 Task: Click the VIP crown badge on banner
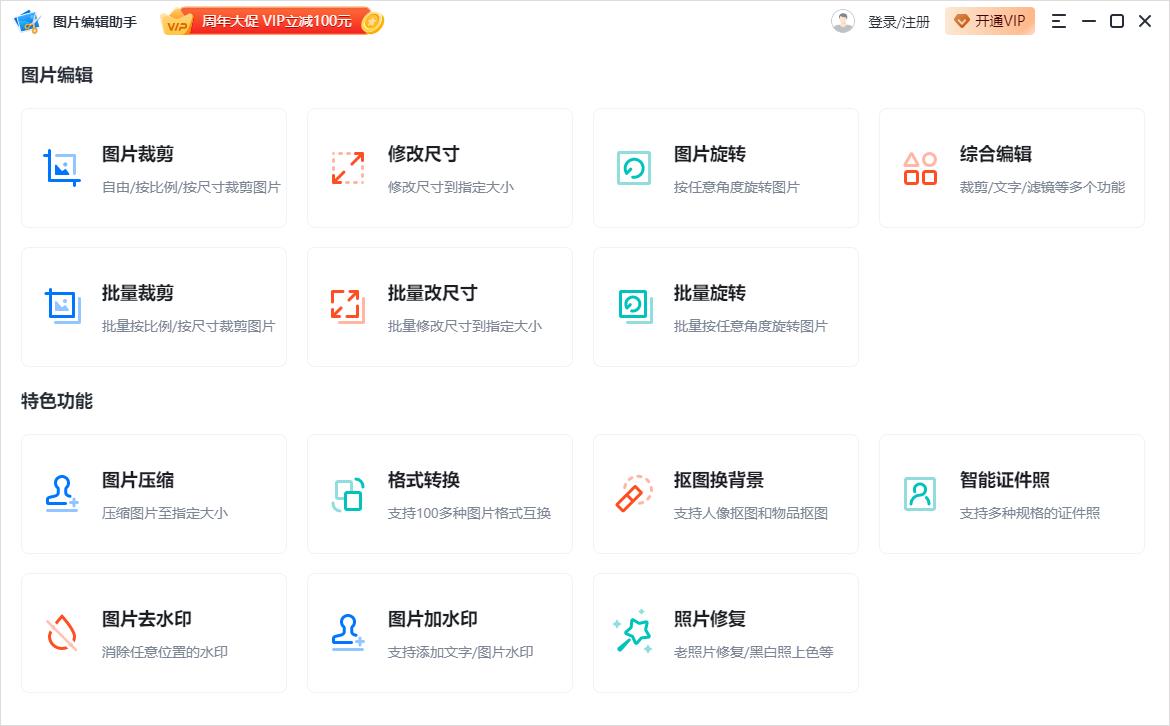[176, 22]
